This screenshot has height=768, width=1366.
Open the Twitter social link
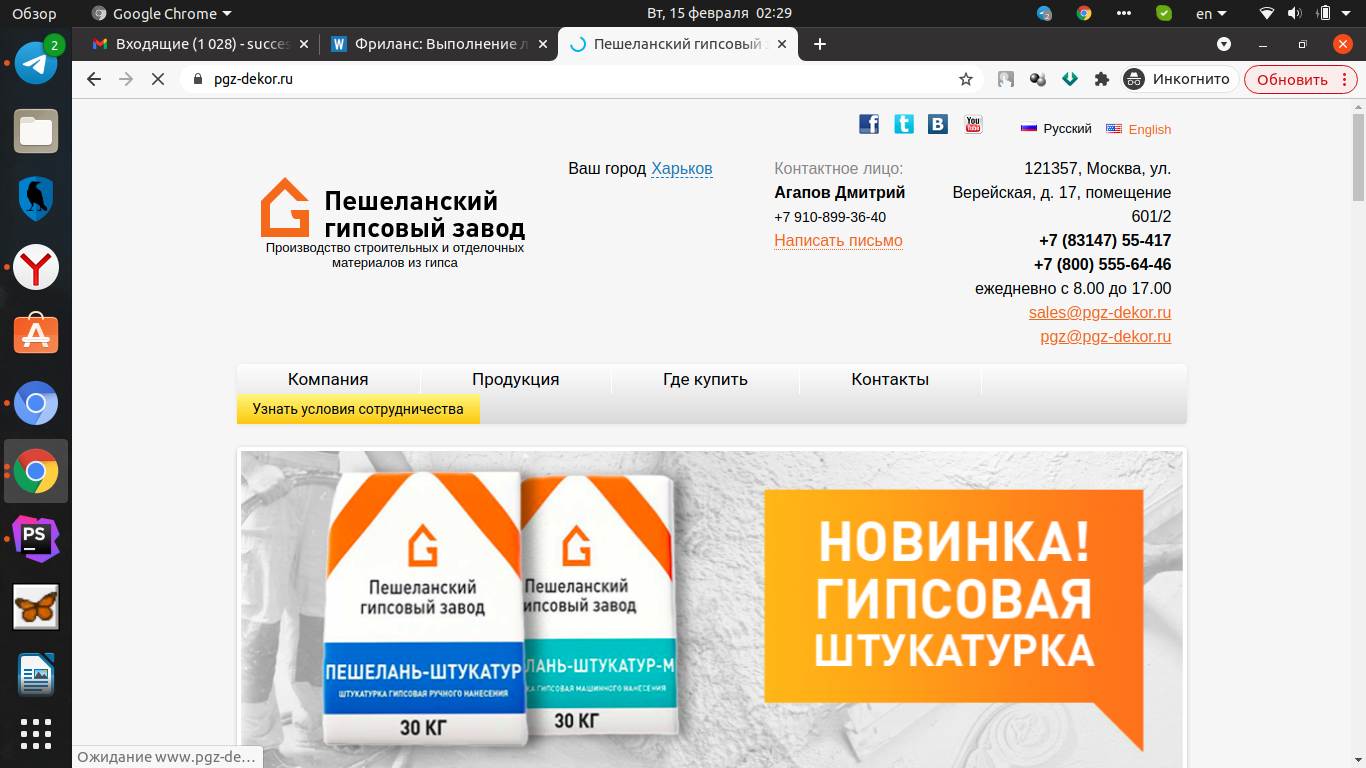(904, 124)
